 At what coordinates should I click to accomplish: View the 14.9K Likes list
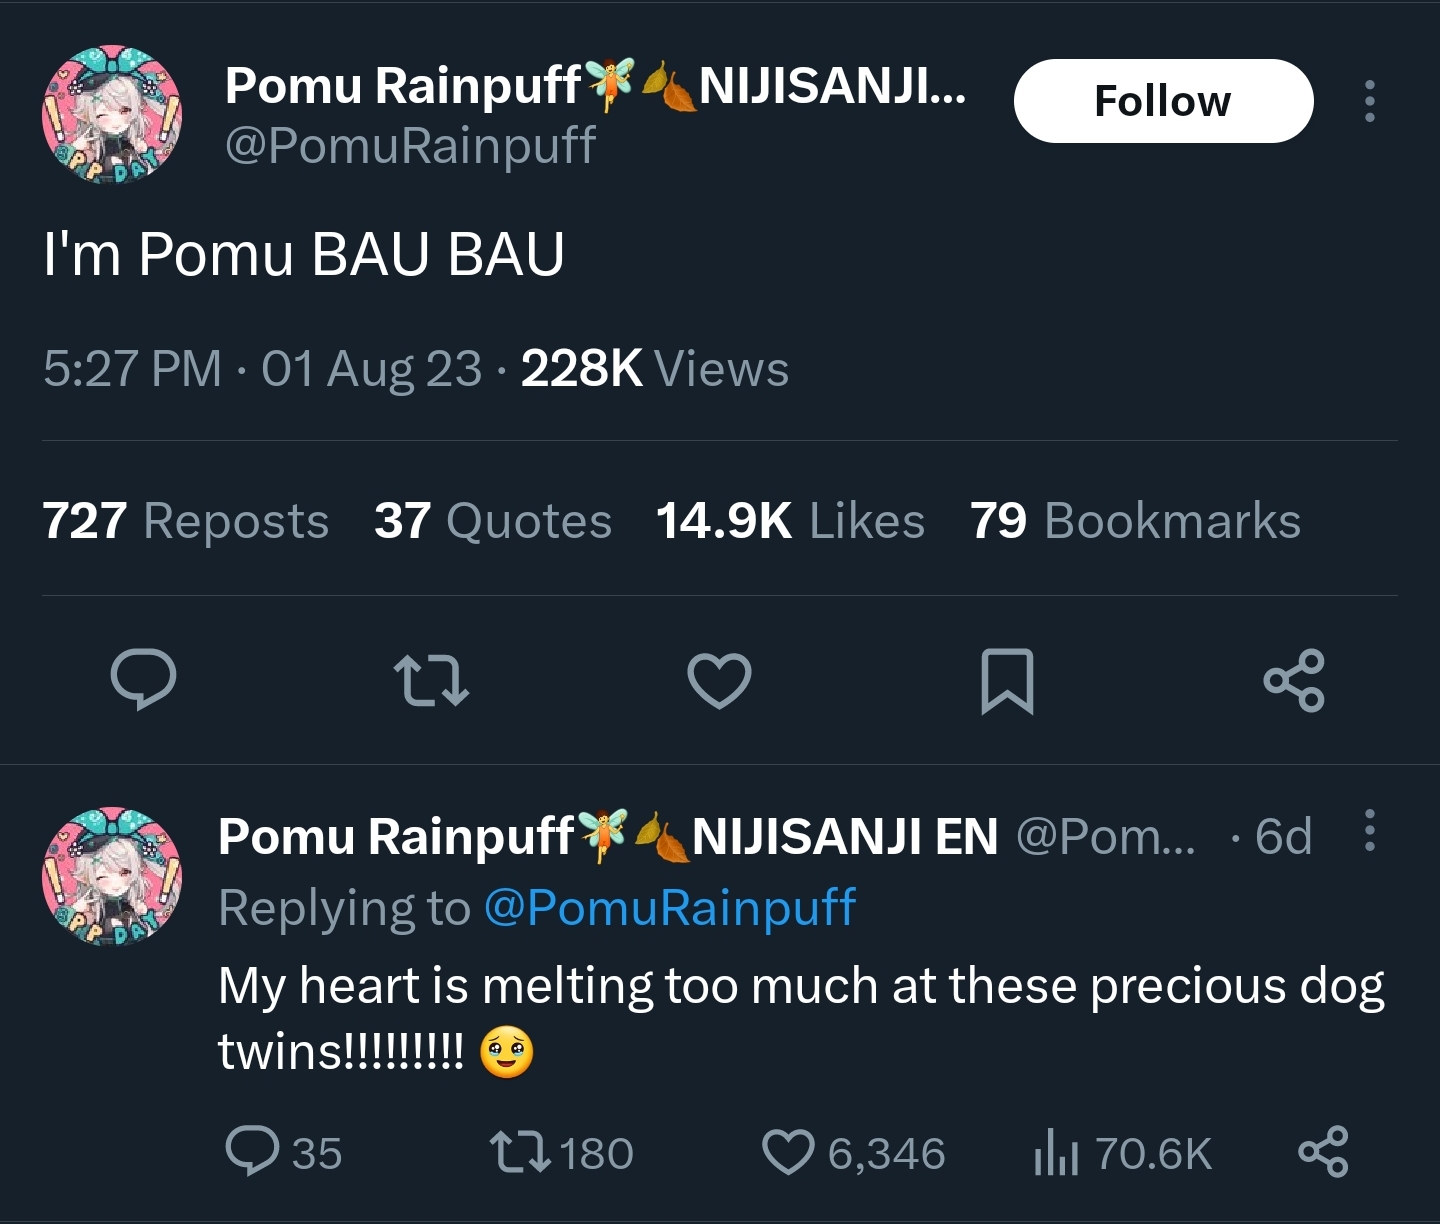tap(790, 521)
